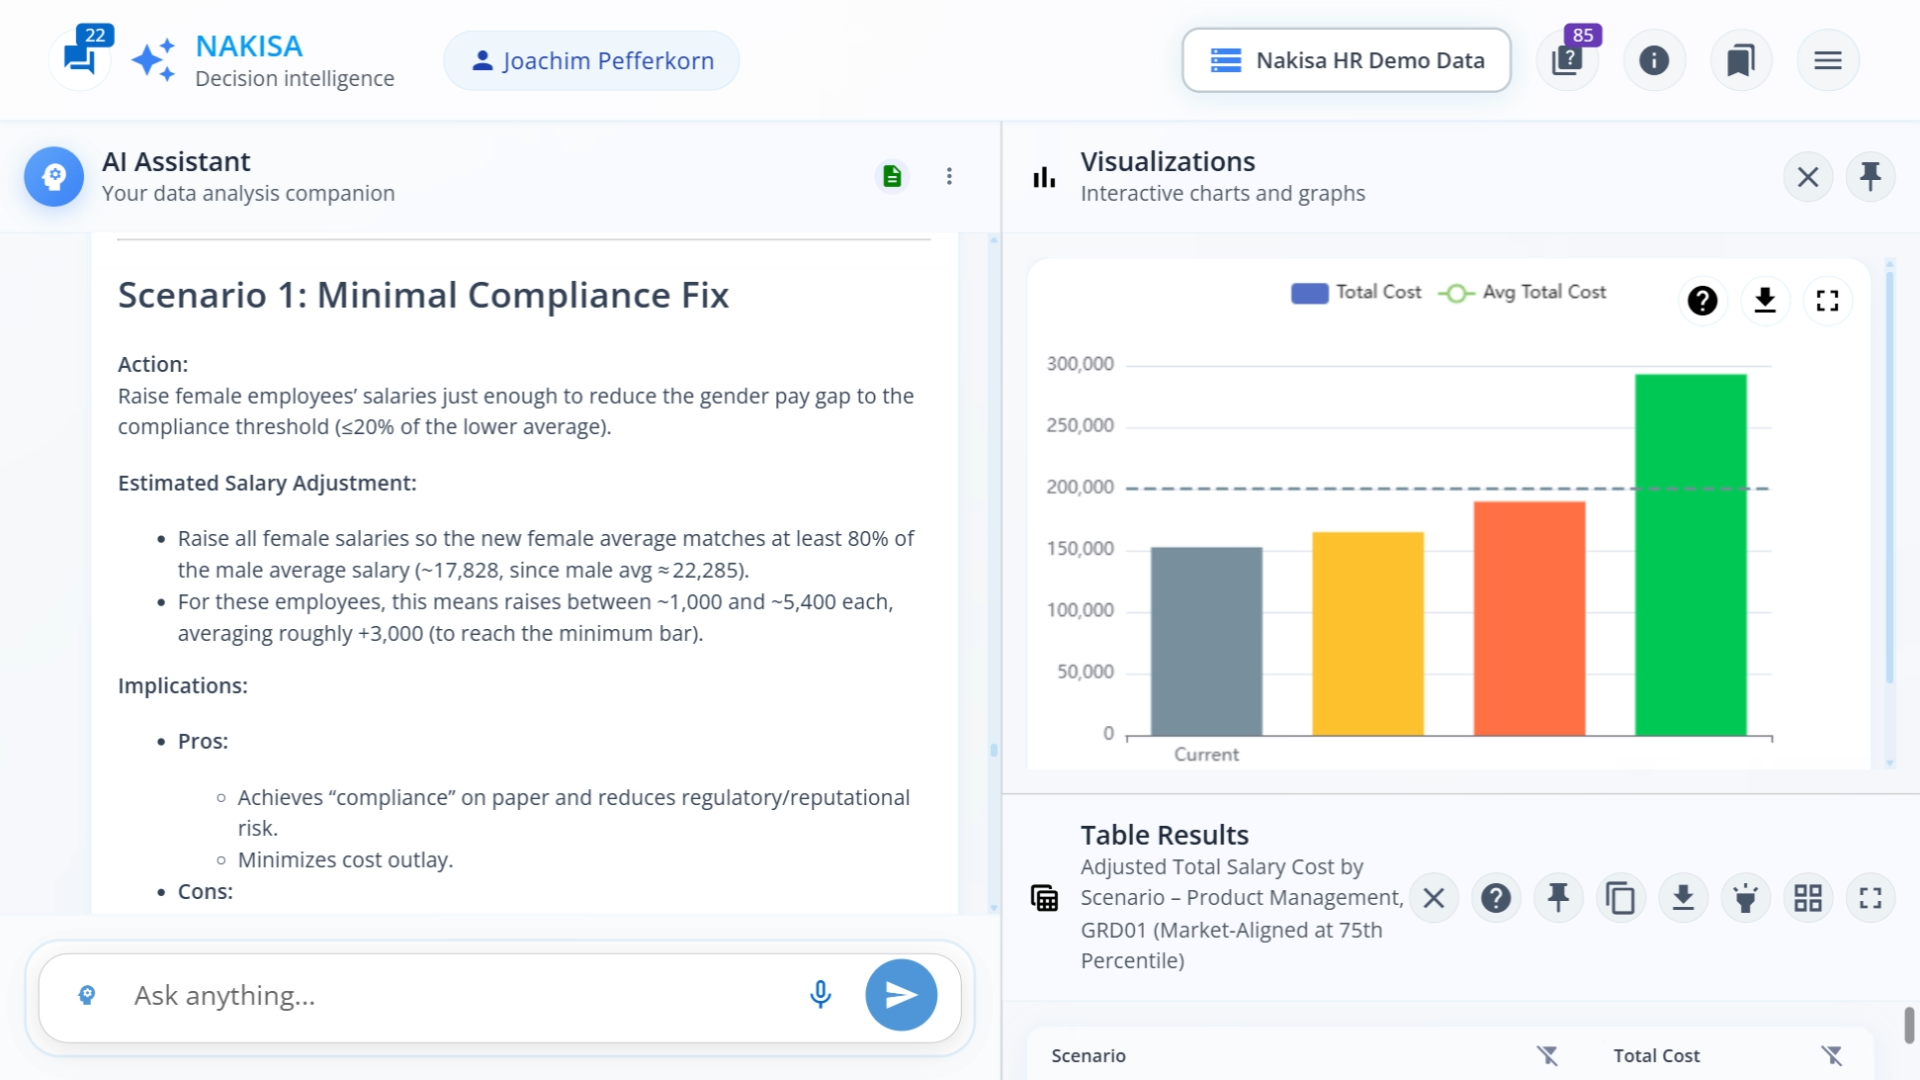Viewport: 1920px width, 1080px height.
Task: Open insights for the Table Results
Action: 1746,897
